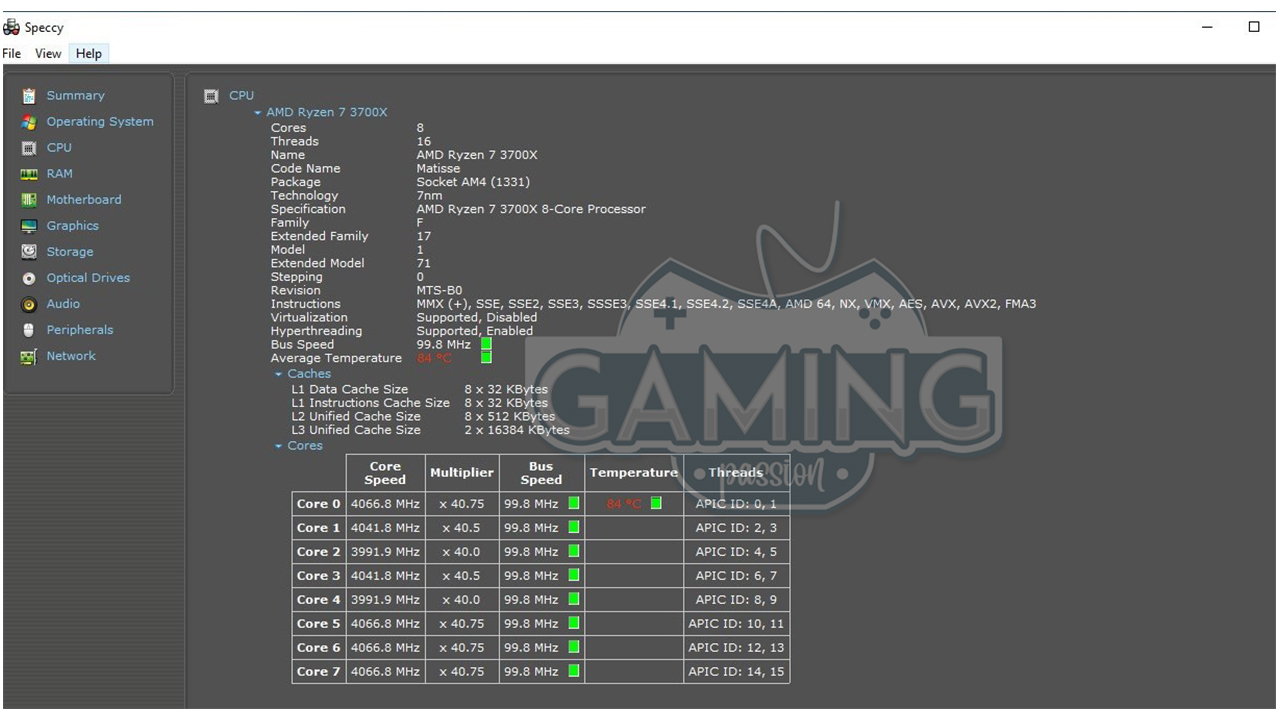
Task: Click the Motherboard sidebar icon
Action: (x=29, y=200)
